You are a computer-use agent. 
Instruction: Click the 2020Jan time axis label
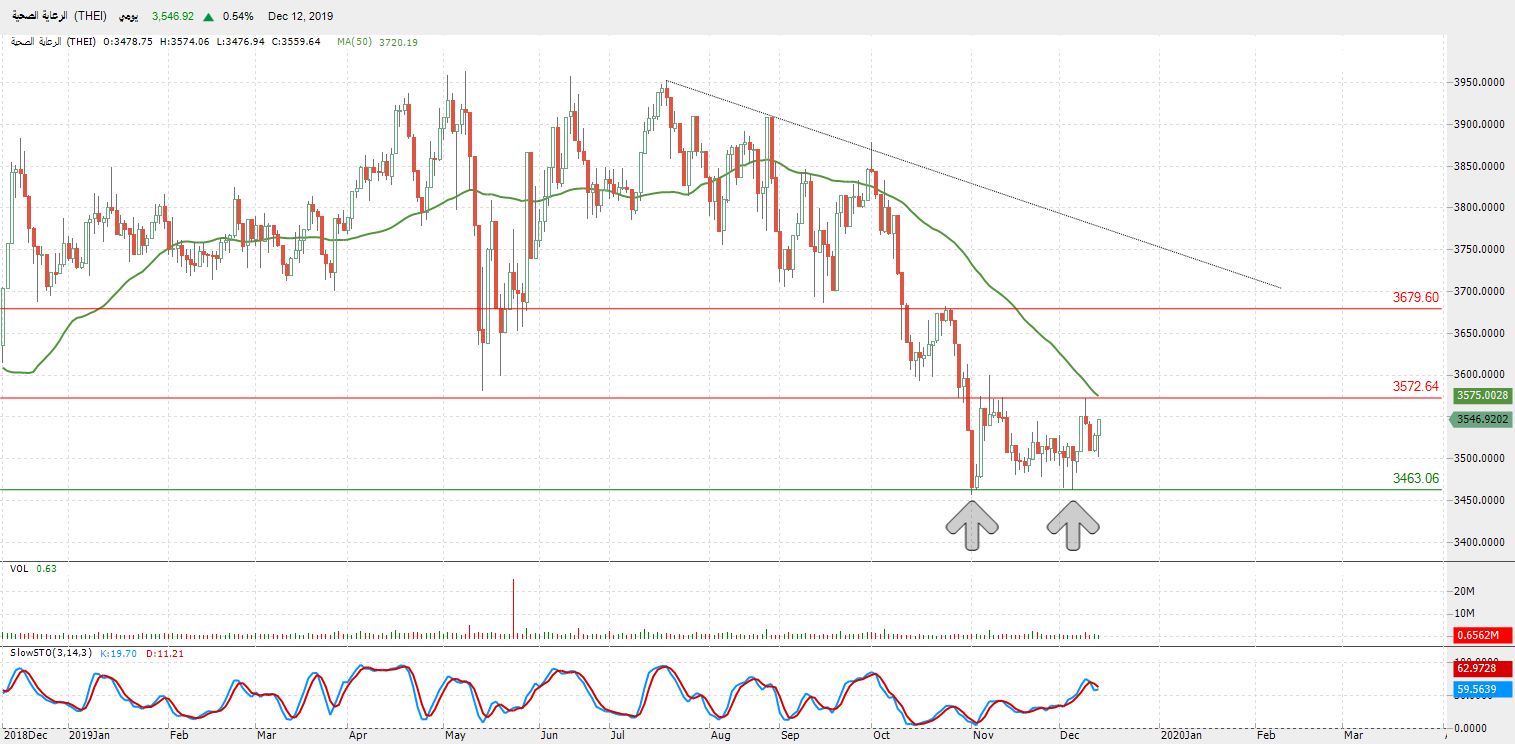tap(1179, 735)
